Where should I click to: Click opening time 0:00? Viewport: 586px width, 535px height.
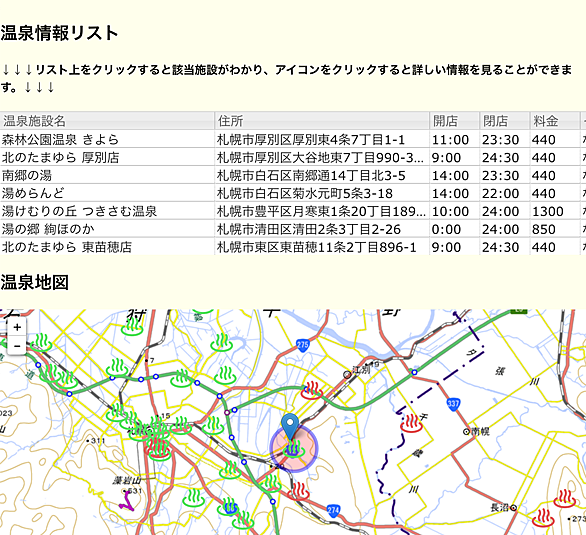coord(446,229)
